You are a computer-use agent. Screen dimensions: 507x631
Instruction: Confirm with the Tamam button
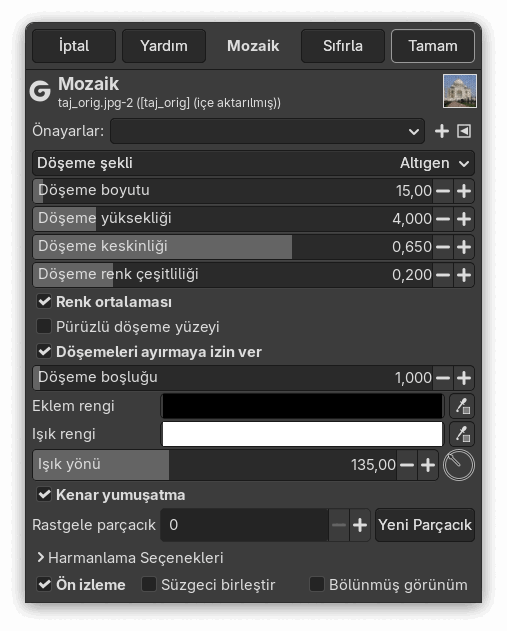[x=433, y=46]
